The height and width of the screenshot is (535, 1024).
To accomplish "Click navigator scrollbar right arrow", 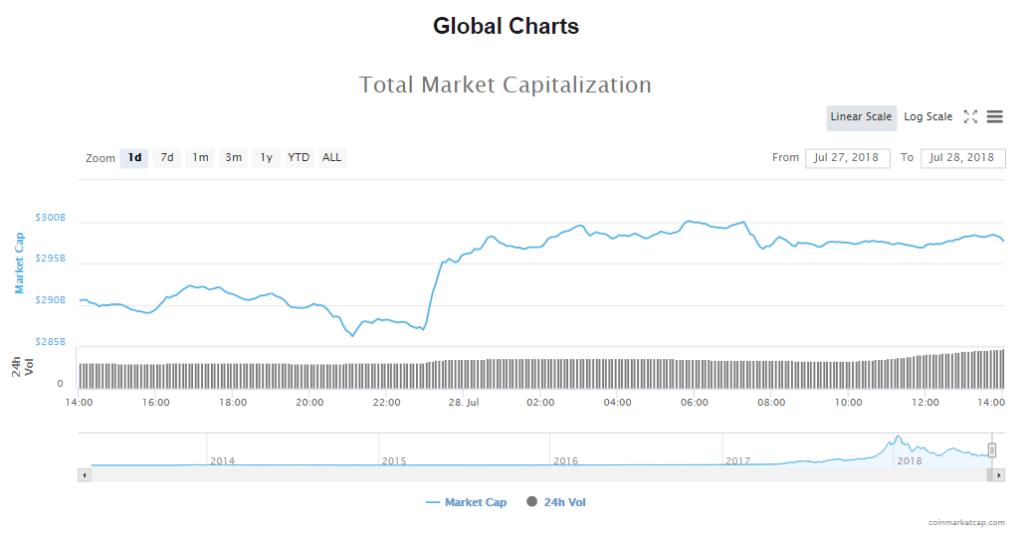I will click(x=998, y=475).
